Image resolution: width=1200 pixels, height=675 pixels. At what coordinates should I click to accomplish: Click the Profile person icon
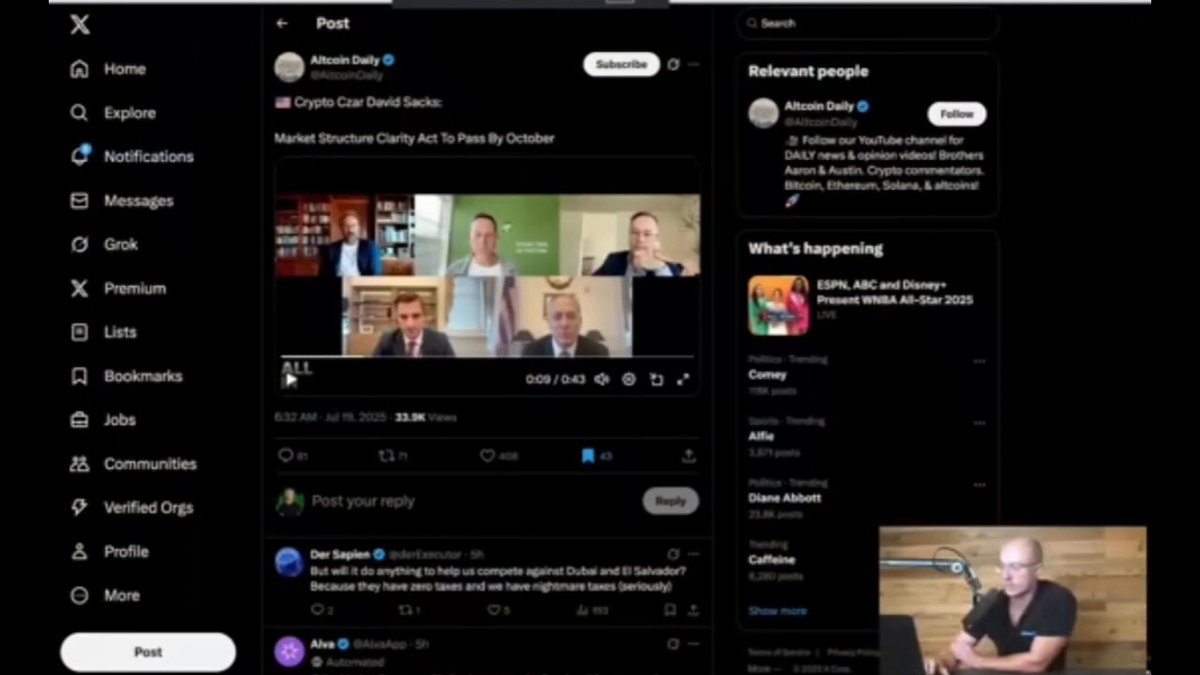point(80,551)
